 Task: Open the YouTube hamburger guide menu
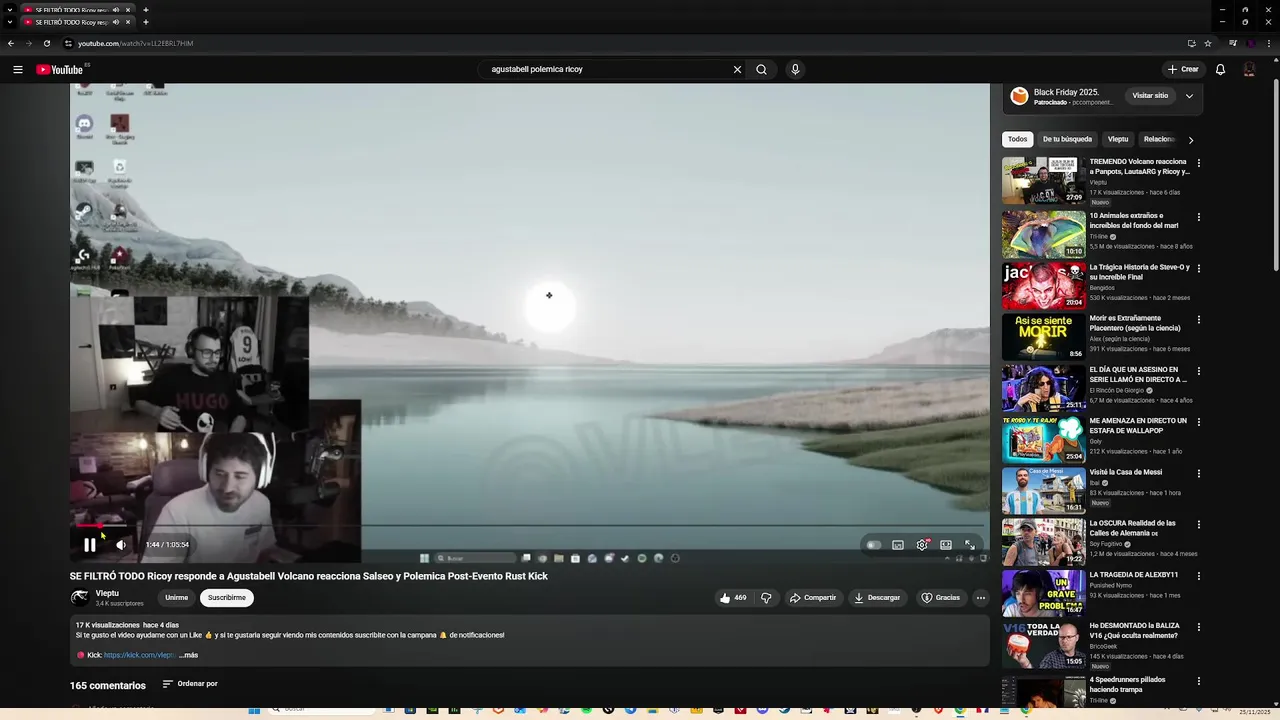click(x=18, y=69)
